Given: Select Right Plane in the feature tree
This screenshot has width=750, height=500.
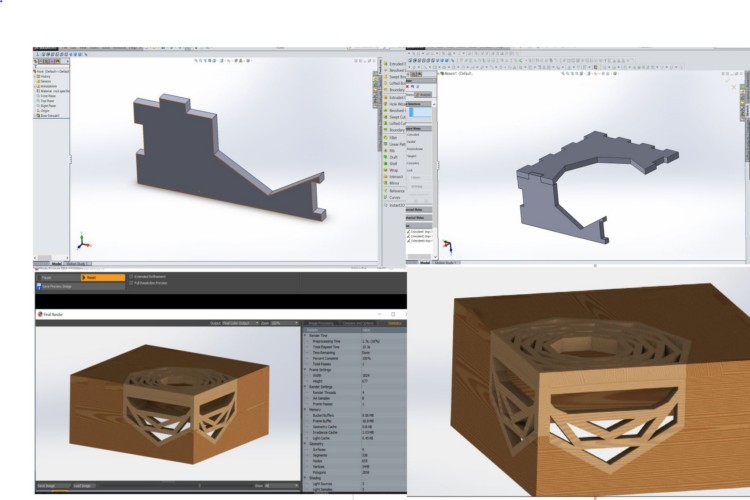Looking at the screenshot, I should [x=46, y=106].
